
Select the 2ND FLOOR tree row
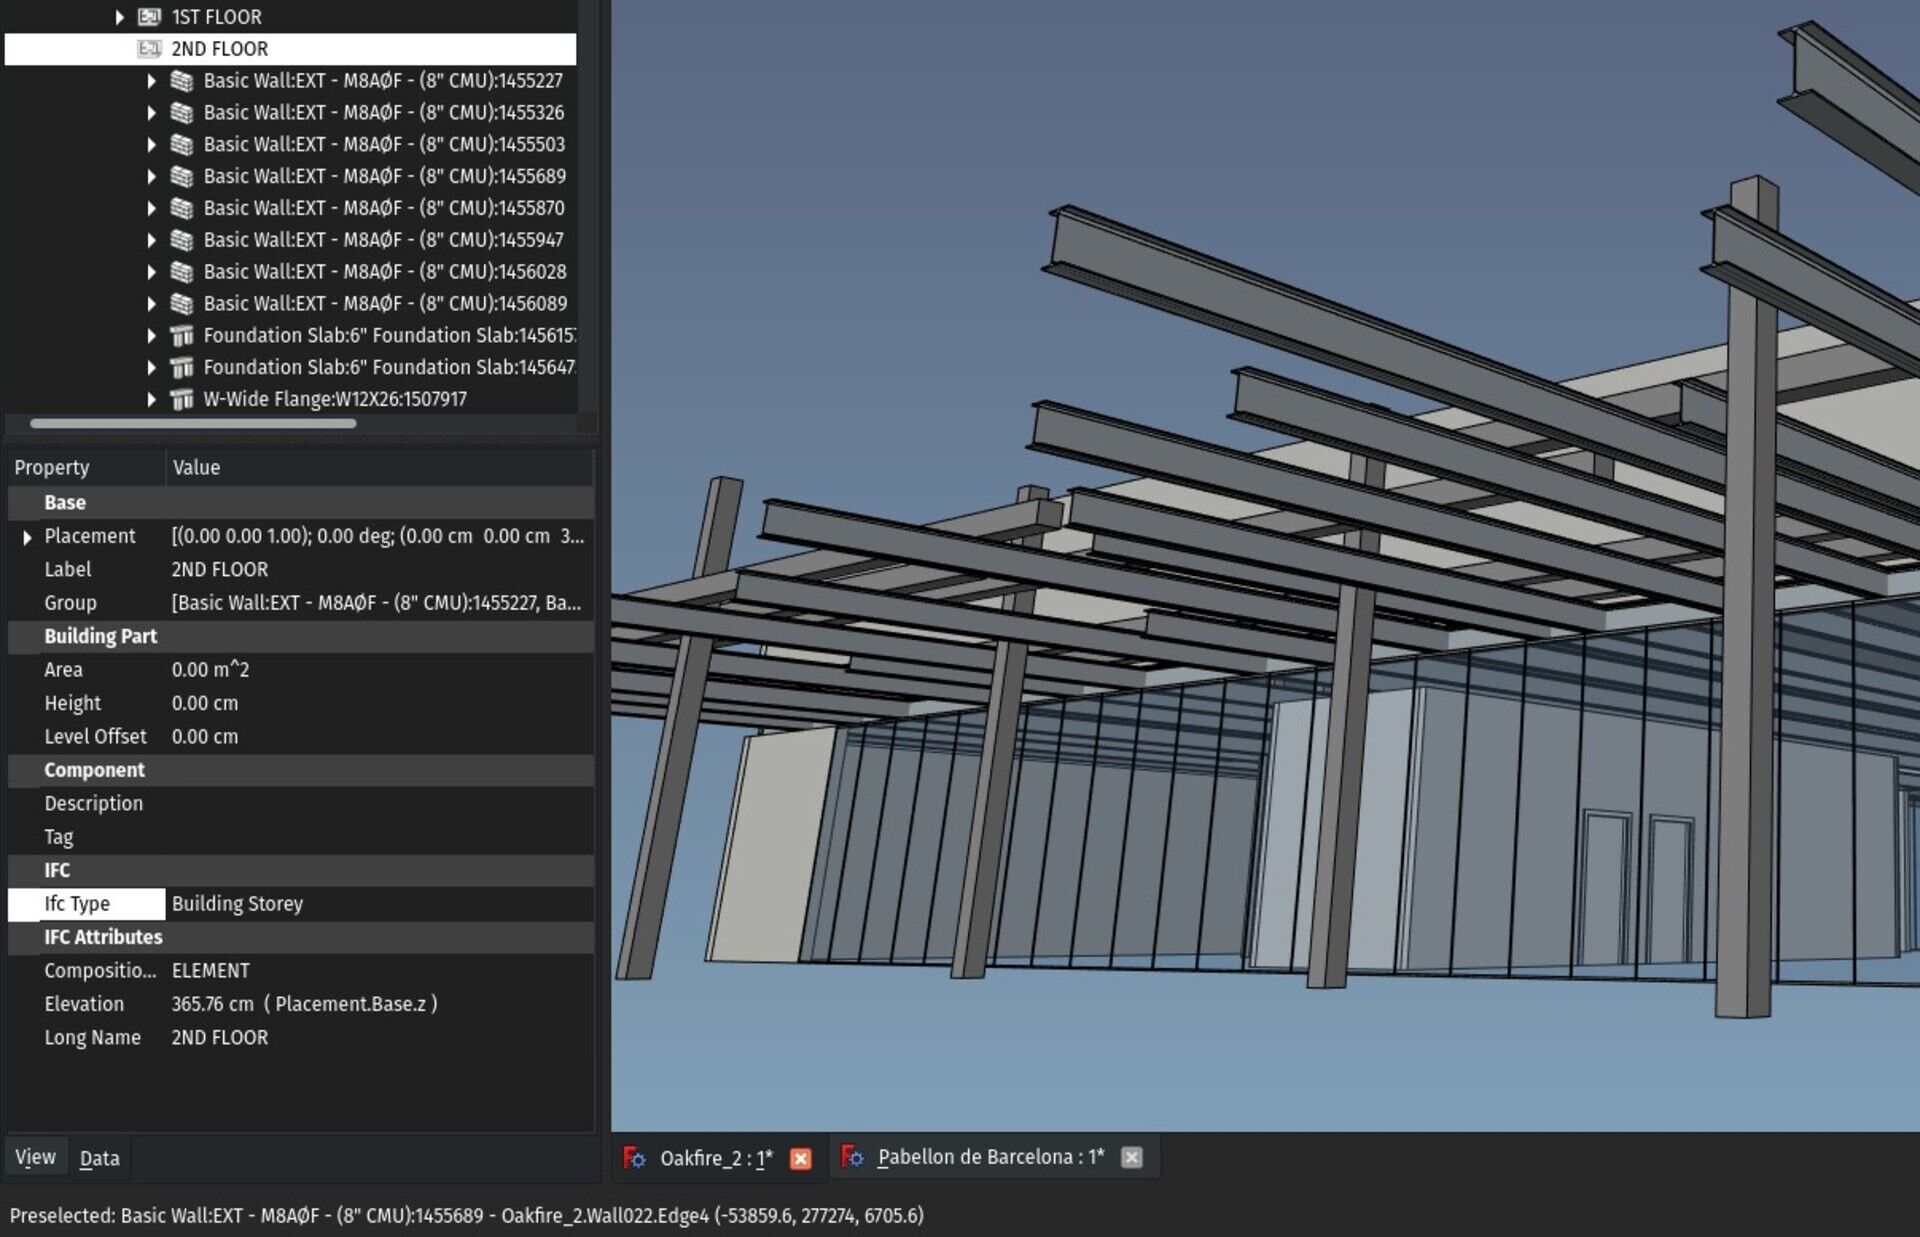coord(290,49)
